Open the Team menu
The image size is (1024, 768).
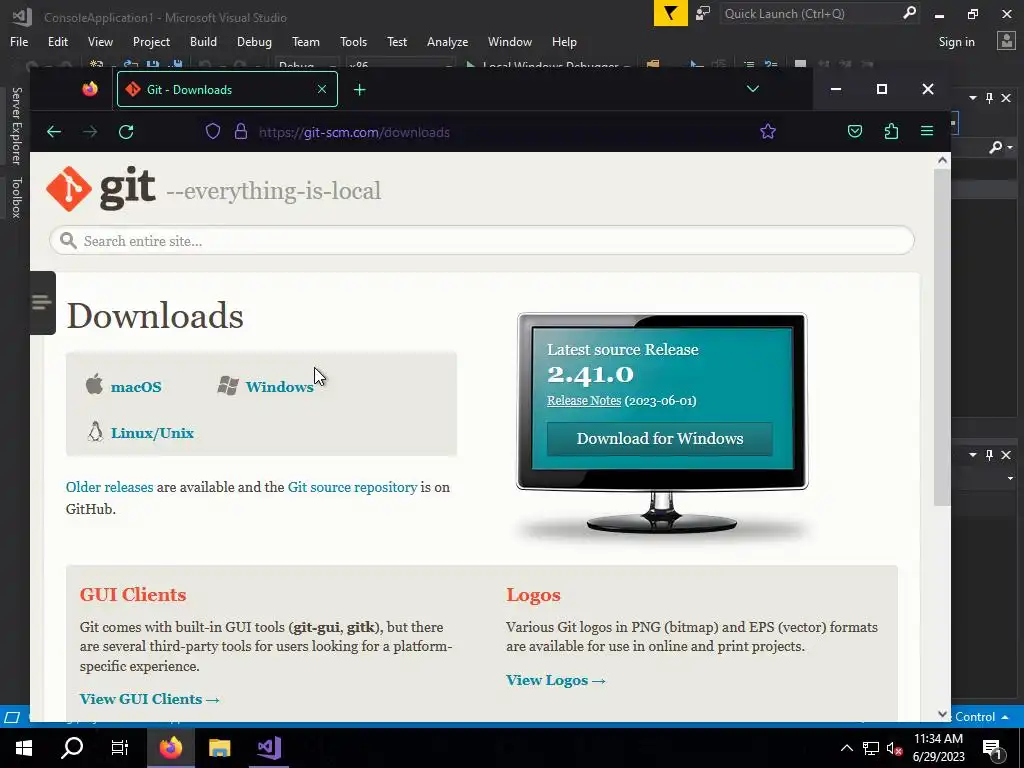tap(306, 42)
